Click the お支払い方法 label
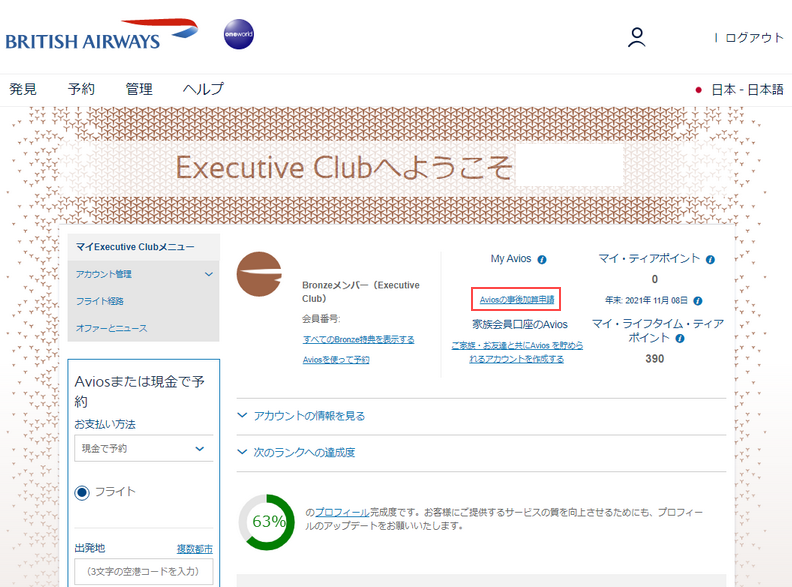This screenshot has height=587, width=792. tap(105, 424)
